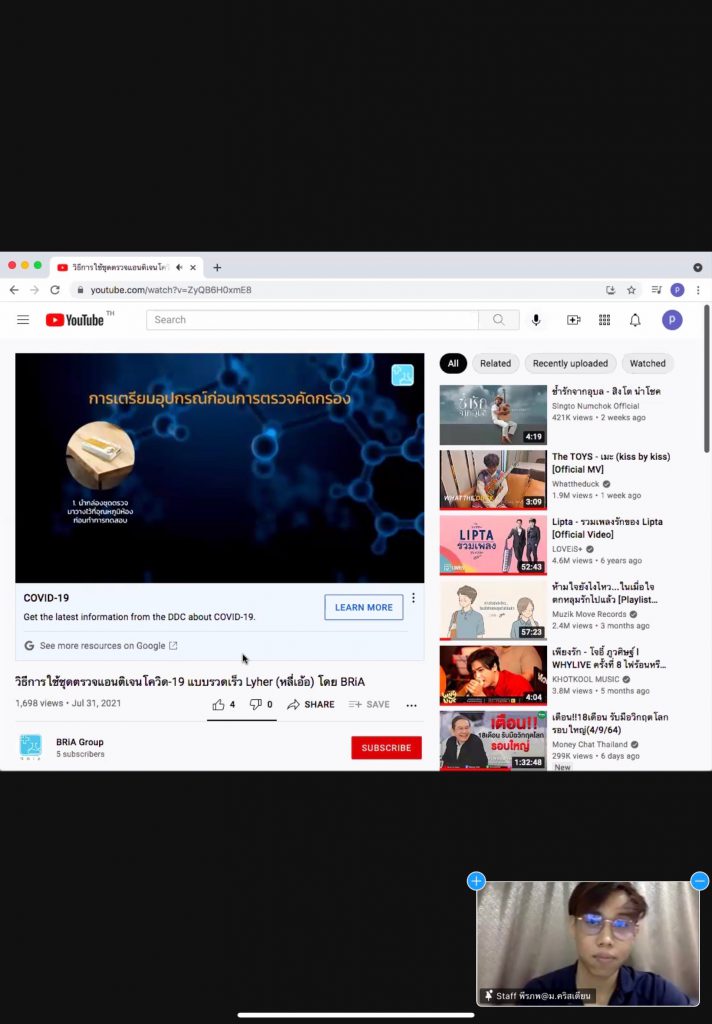712x1024 pixels.
Task: Open Chrome profile avatar in toolbar
Action: pos(677,289)
